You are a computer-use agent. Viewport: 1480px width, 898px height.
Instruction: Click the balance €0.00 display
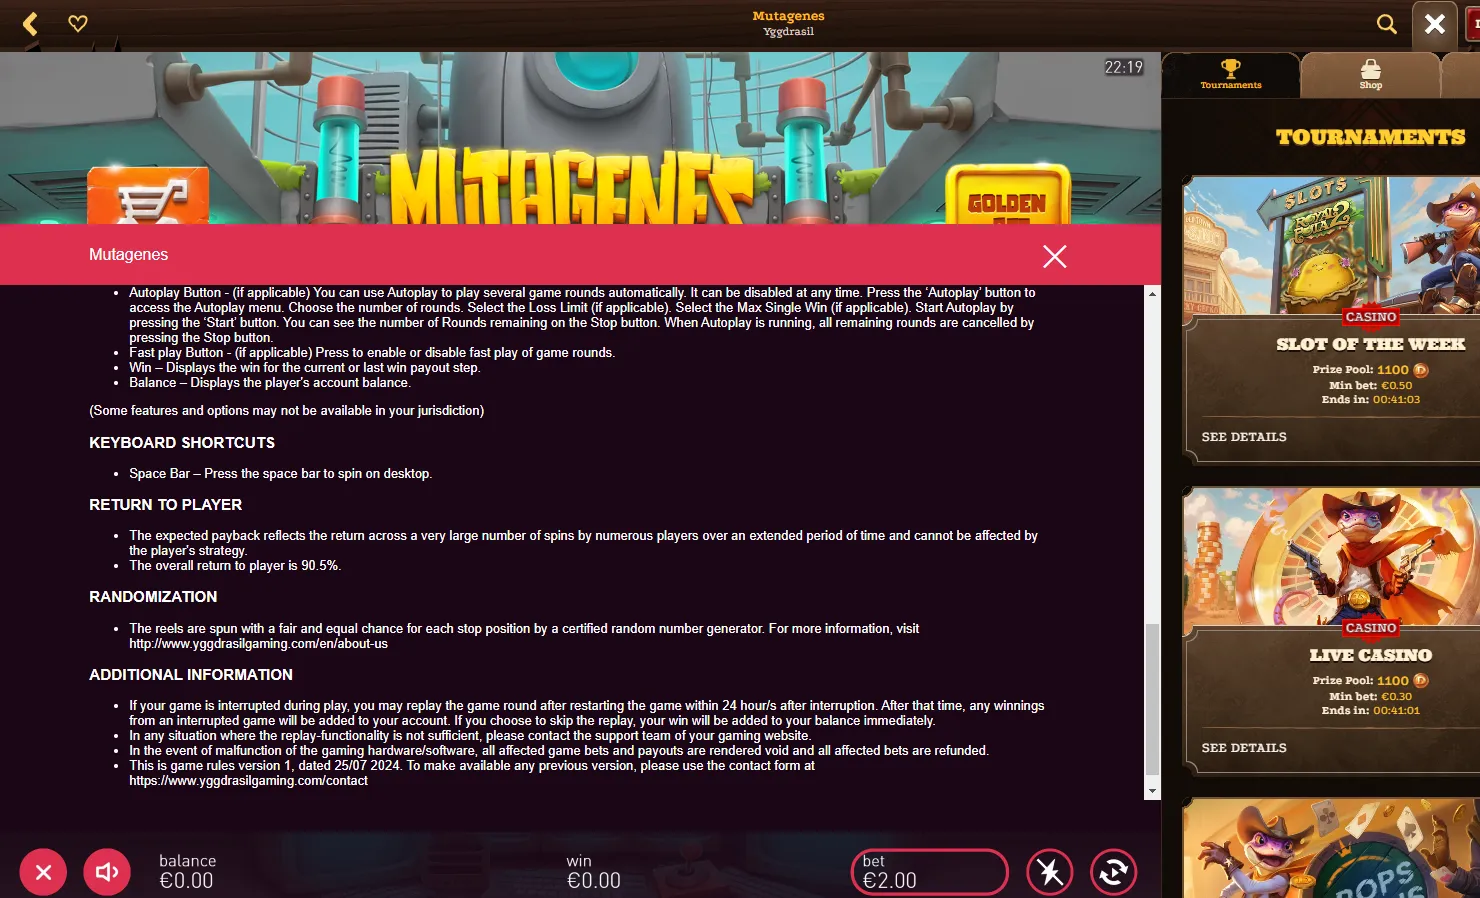pos(187,872)
